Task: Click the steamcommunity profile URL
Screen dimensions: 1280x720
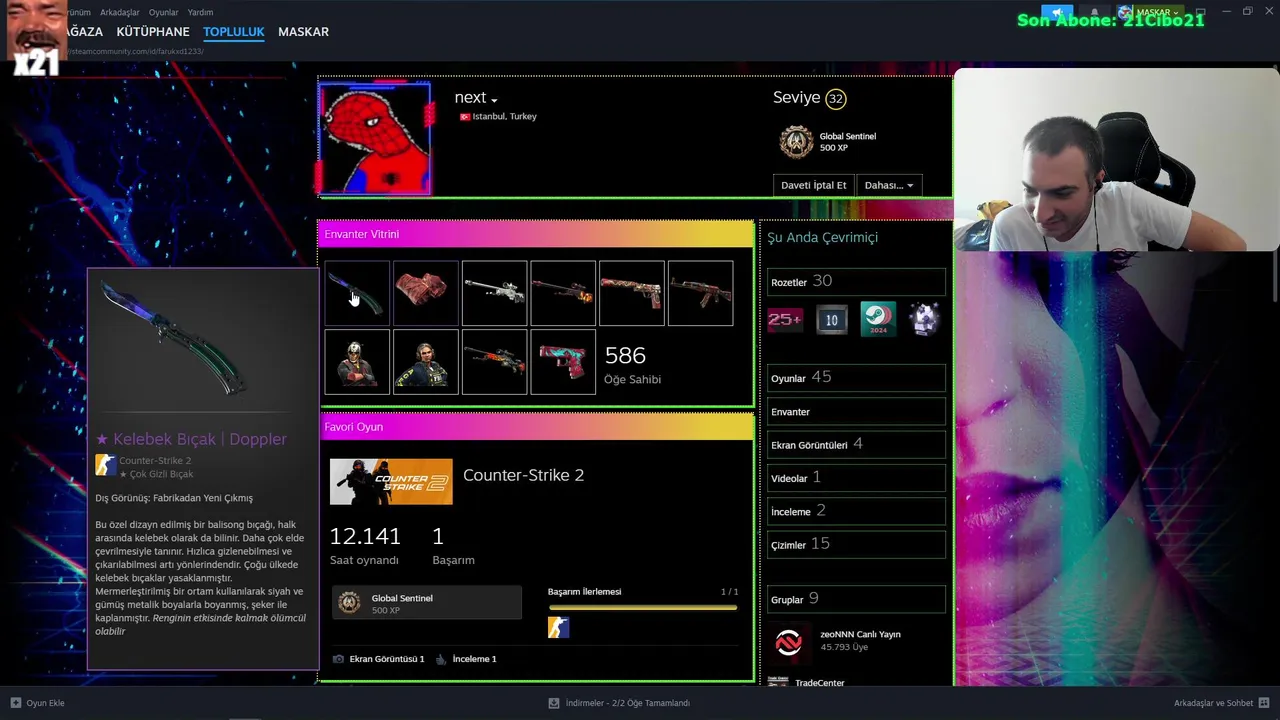Action: point(136,51)
